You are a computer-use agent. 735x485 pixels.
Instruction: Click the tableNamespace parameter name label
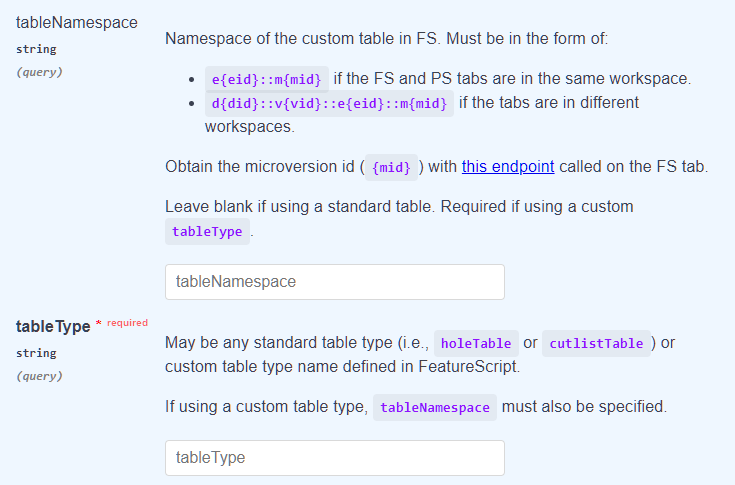77,22
